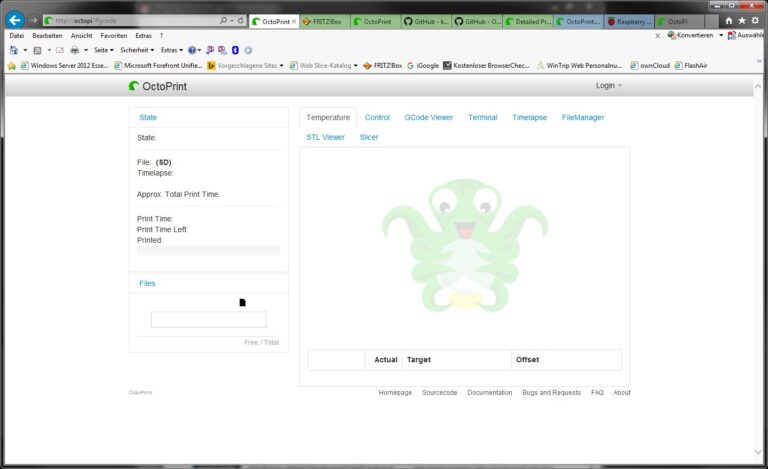
Task: Expand the home icon dropdown arrow
Action: point(25,50)
